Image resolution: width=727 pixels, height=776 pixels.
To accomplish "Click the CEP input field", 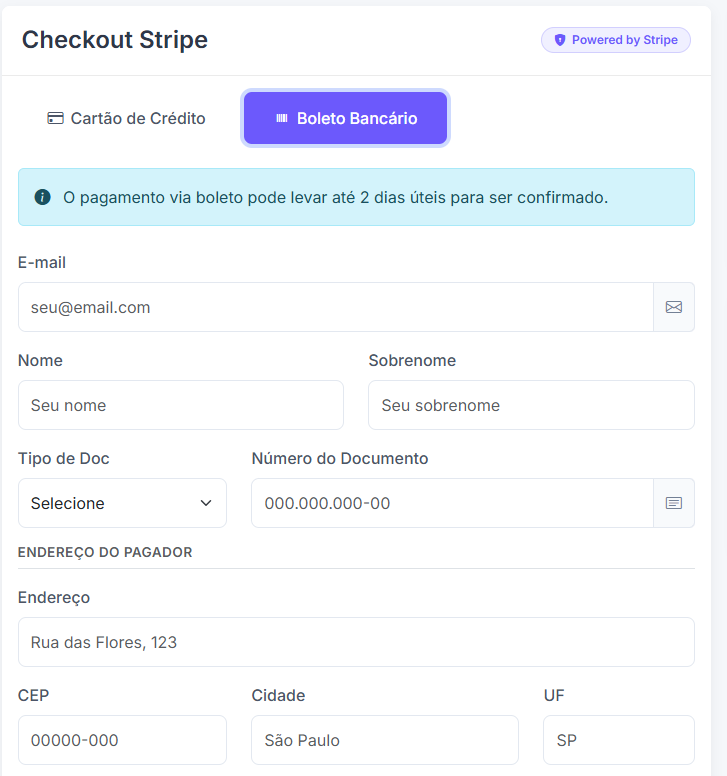I will (122, 740).
